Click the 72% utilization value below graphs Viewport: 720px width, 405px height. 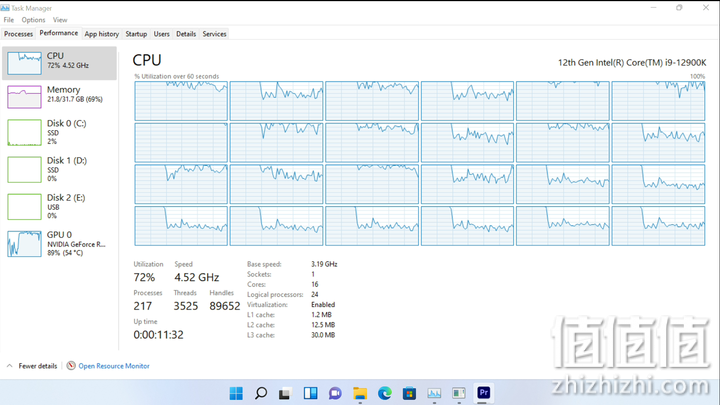coord(144,277)
